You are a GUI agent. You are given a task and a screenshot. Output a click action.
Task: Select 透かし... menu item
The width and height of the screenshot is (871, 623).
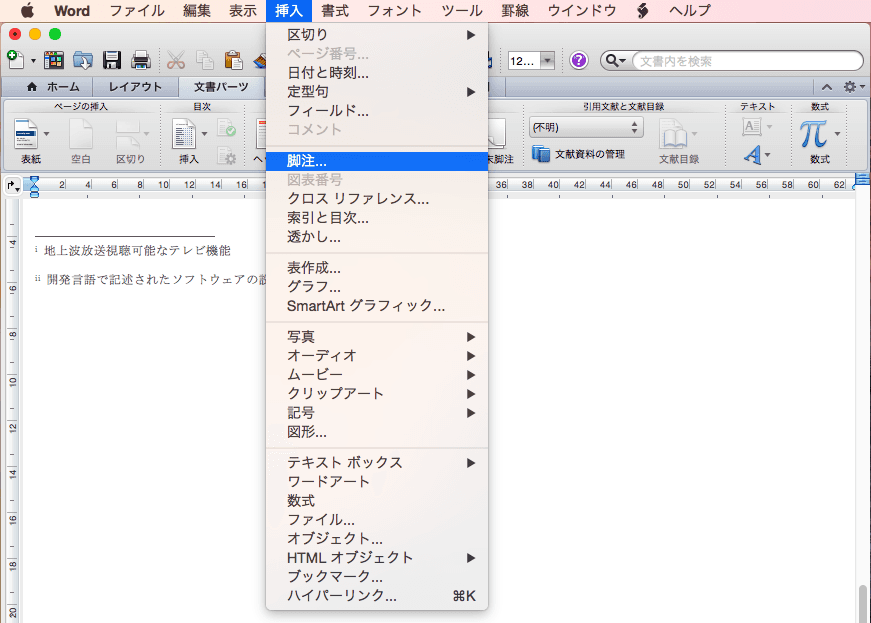pyautogui.click(x=377, y=237)
